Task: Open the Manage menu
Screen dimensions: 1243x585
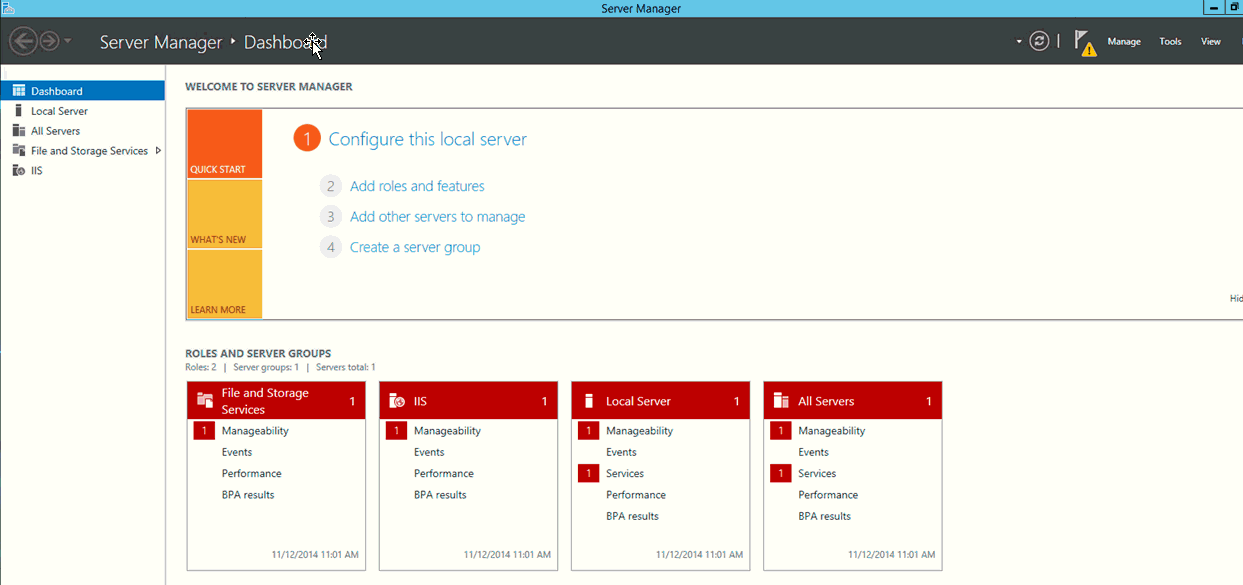Action: (1124, 42)
